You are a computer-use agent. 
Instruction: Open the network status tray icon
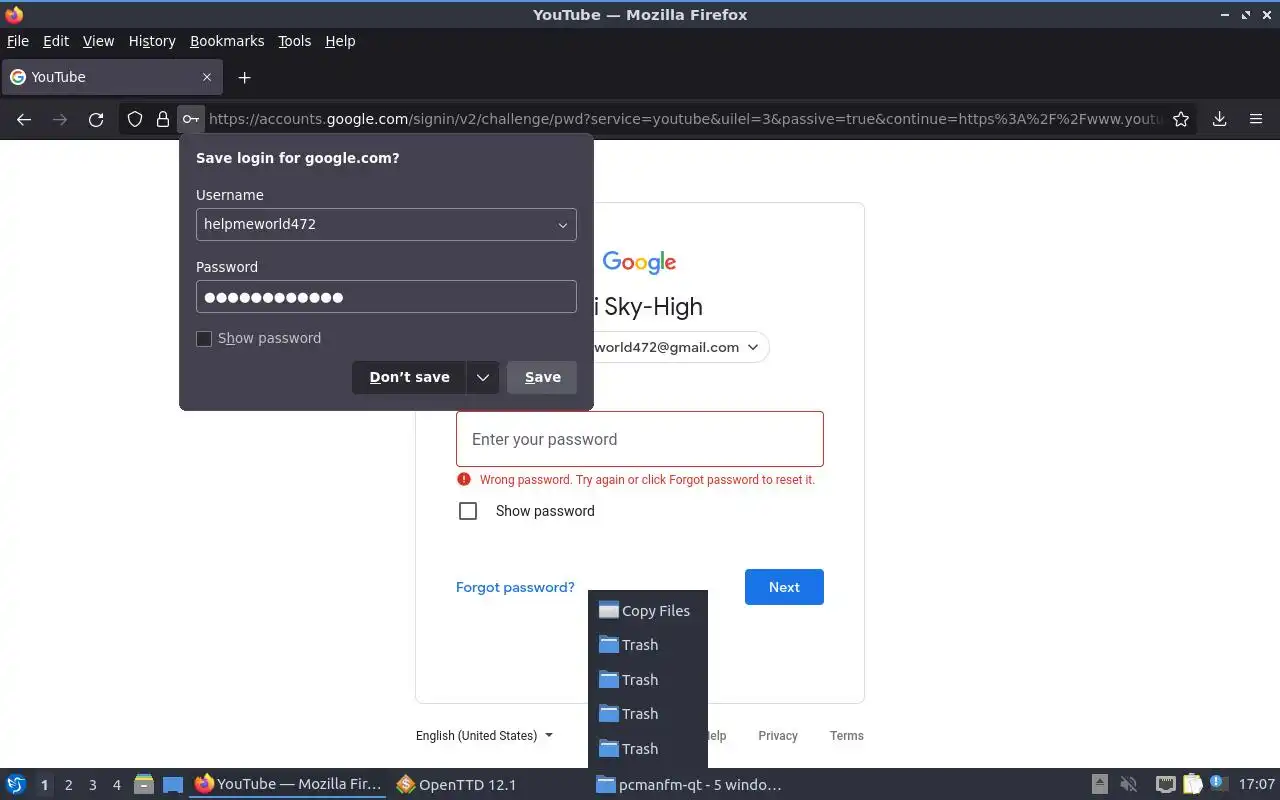tap(1165, 785)
